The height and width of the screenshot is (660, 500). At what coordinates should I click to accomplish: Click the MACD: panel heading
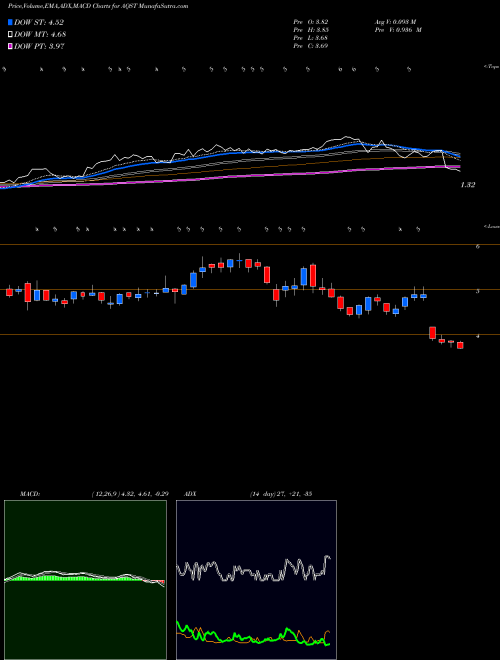(x=30, y=494)
